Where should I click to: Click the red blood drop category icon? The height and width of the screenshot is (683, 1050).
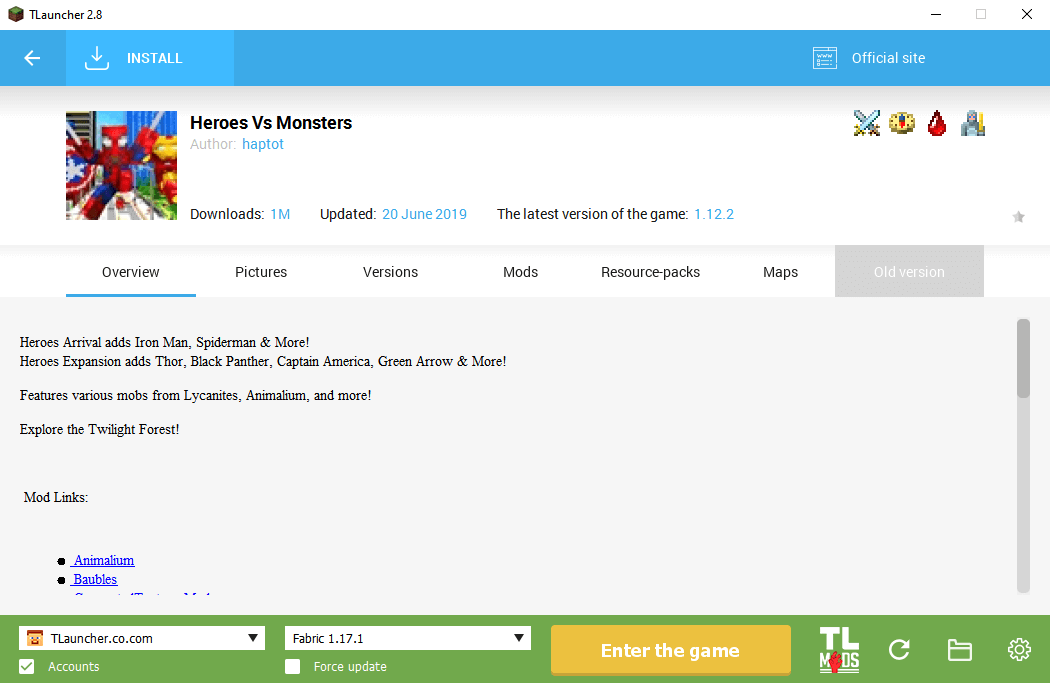pos(937,123)
